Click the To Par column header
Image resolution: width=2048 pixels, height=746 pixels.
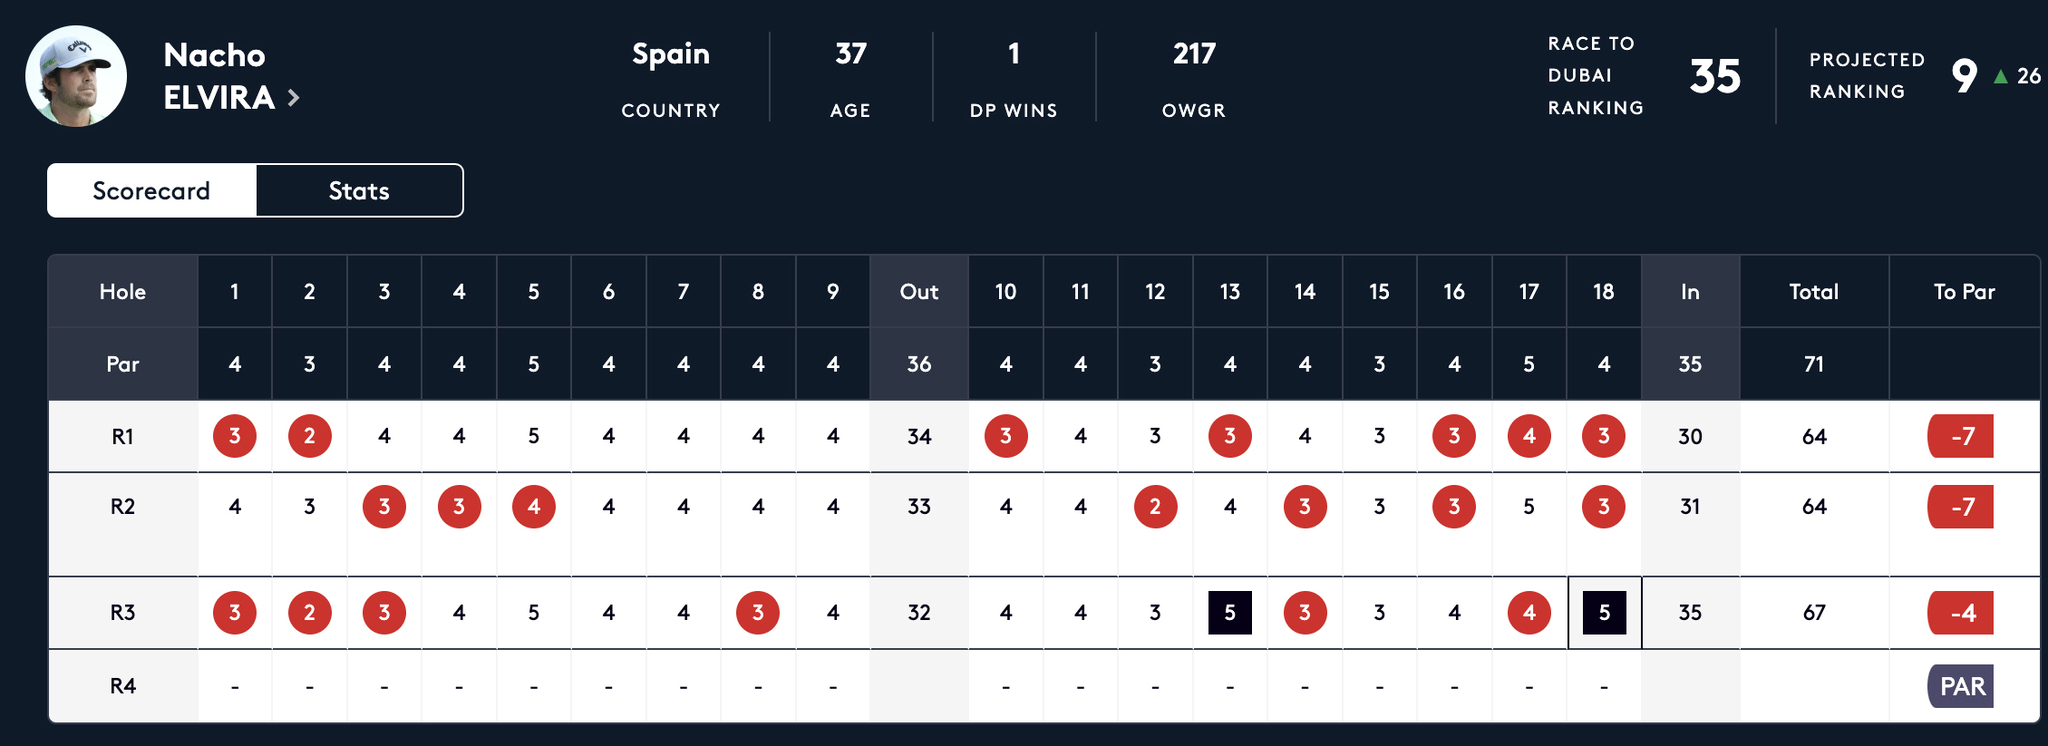[x=1964, y=292]
